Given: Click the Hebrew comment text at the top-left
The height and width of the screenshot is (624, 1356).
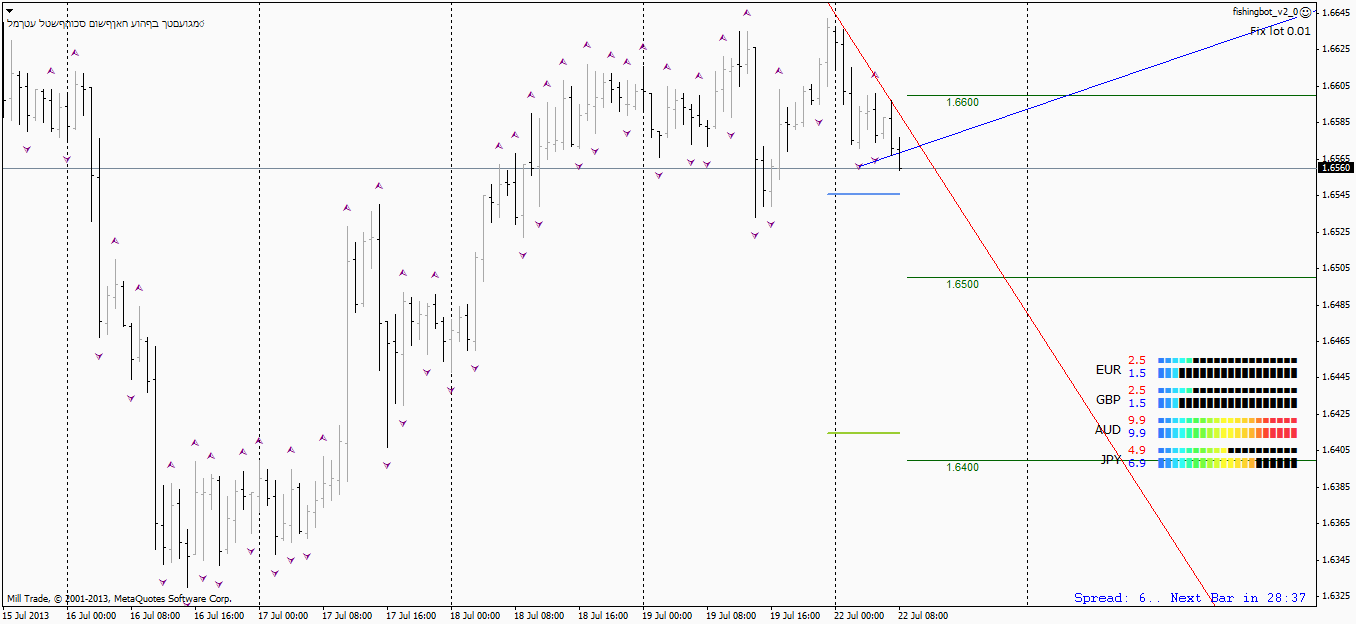Looking at the screenshot, I should (104, 22).
